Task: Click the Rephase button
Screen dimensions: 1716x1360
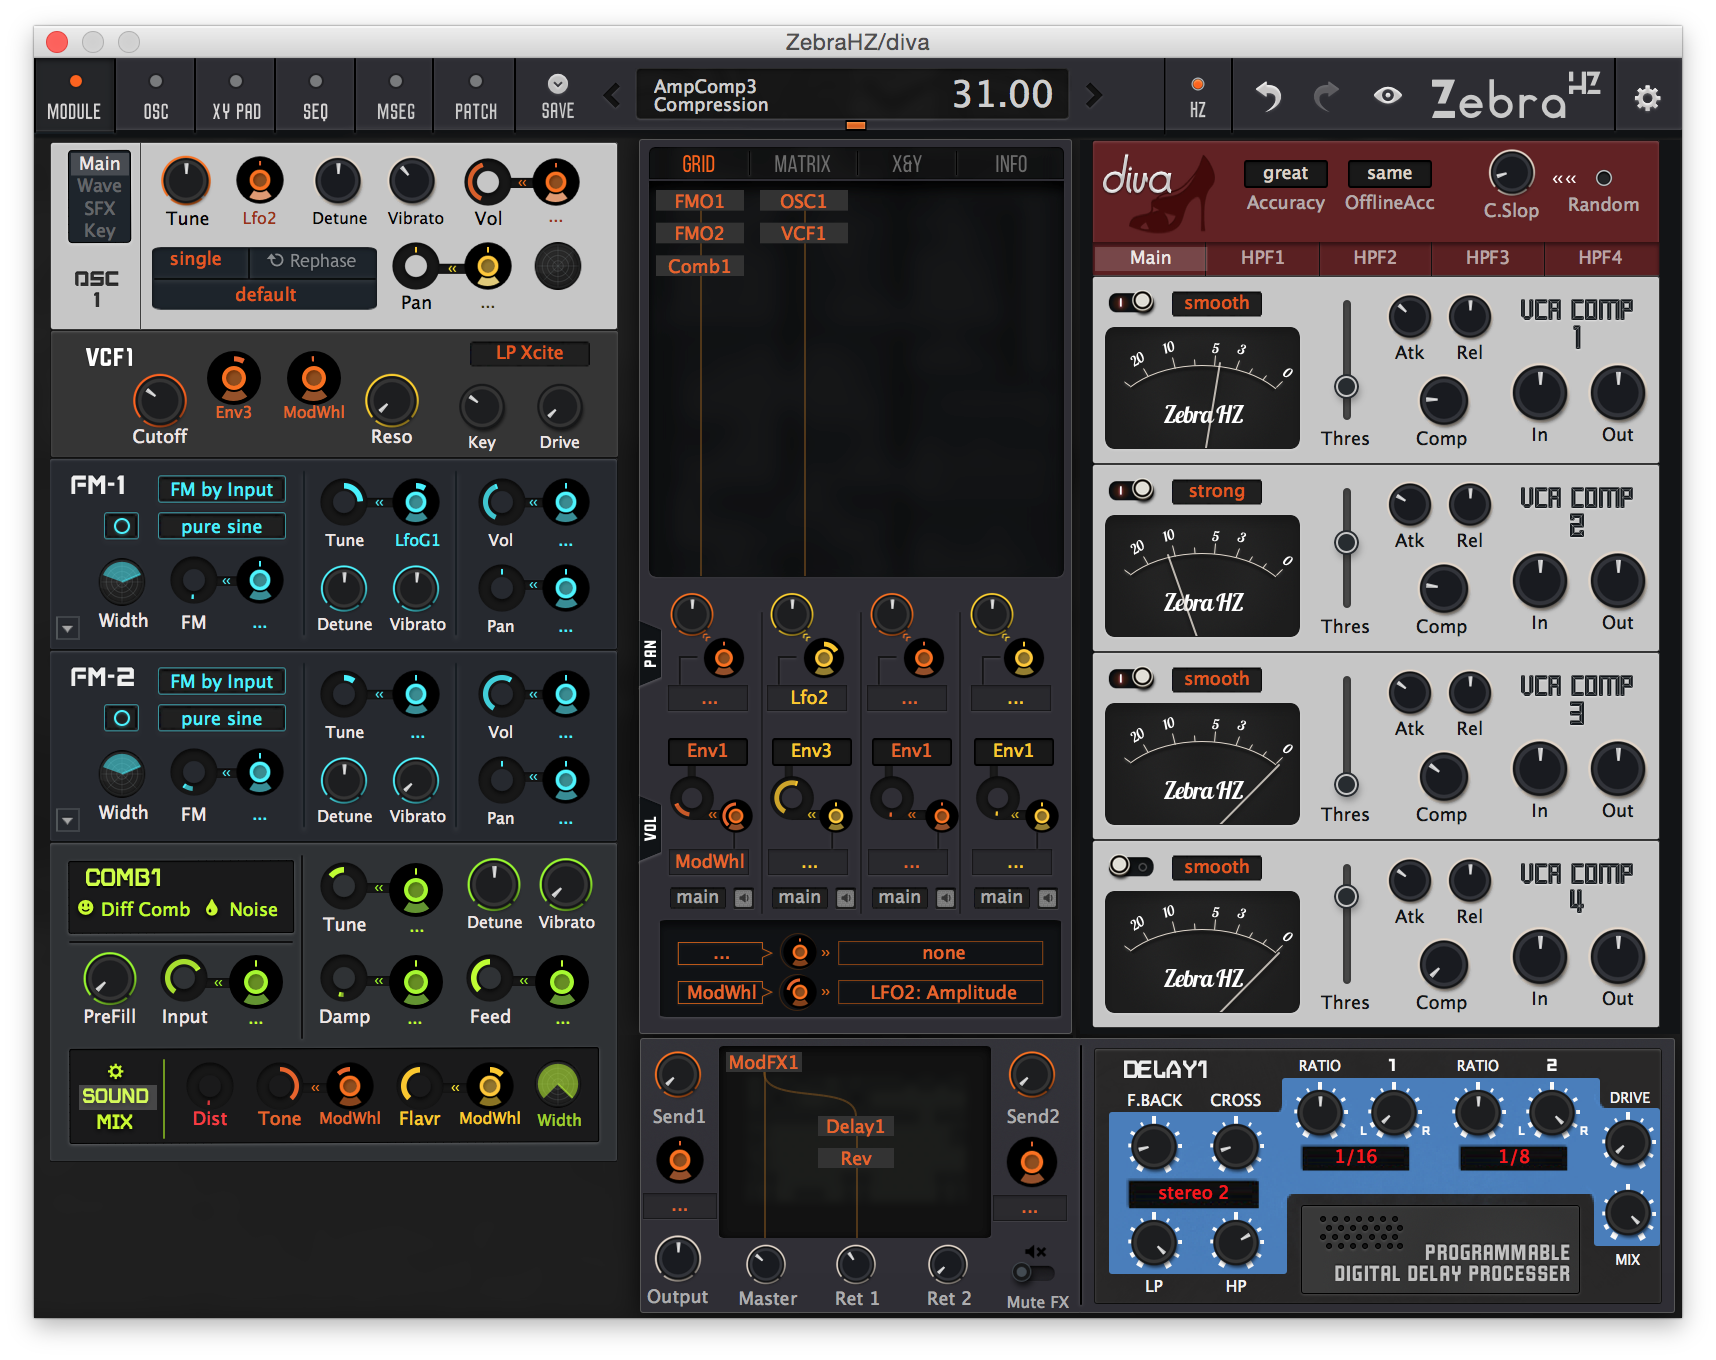Action: pos(311,261)
